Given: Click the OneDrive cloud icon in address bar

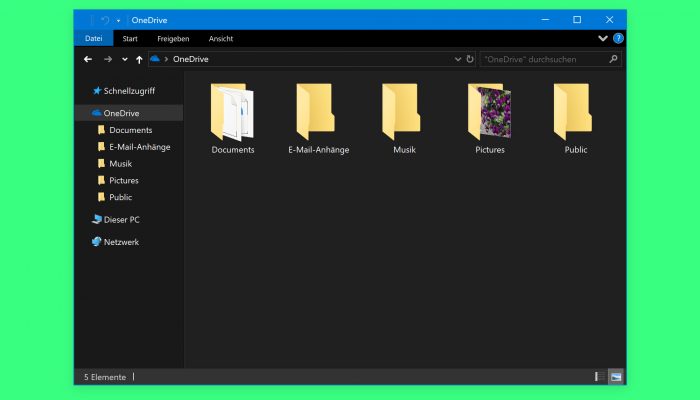Looking at the screenshot, I should 155,58.
